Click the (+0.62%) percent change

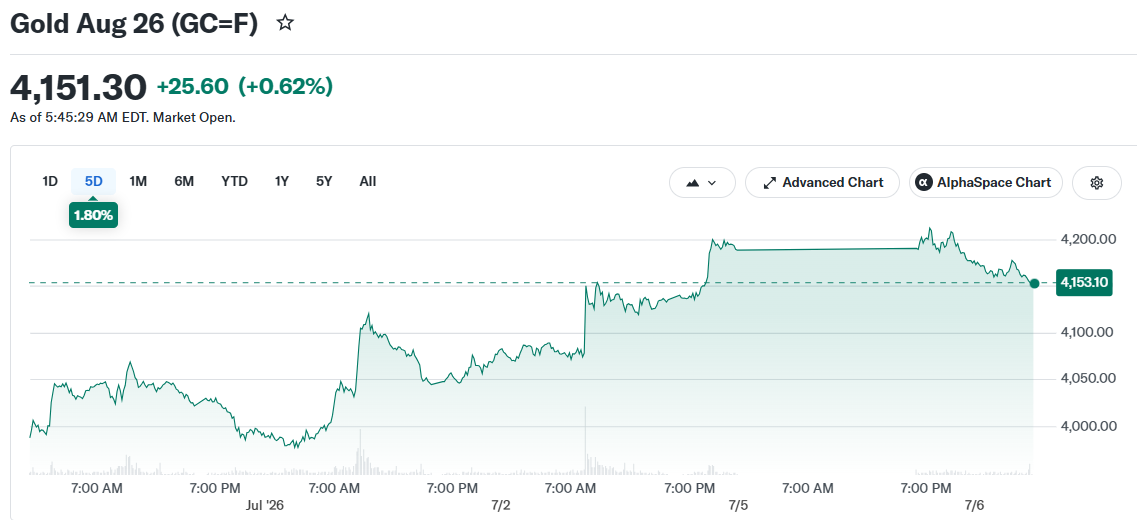click(x=286, y=87)
